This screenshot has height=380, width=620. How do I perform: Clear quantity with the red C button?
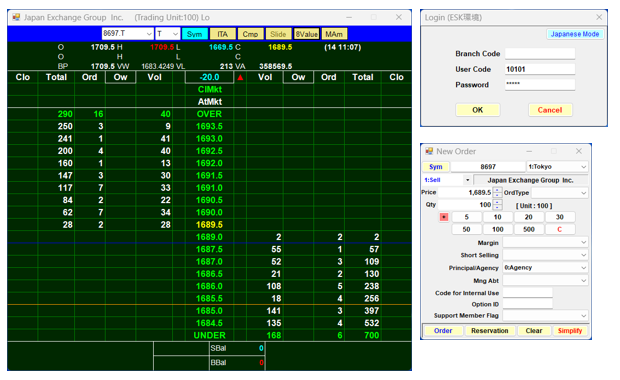pos(560,229)
